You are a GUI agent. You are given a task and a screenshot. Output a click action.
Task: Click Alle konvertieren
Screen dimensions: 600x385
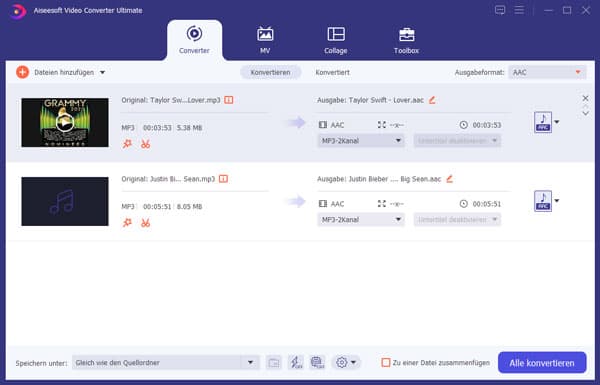click(542, 362)
